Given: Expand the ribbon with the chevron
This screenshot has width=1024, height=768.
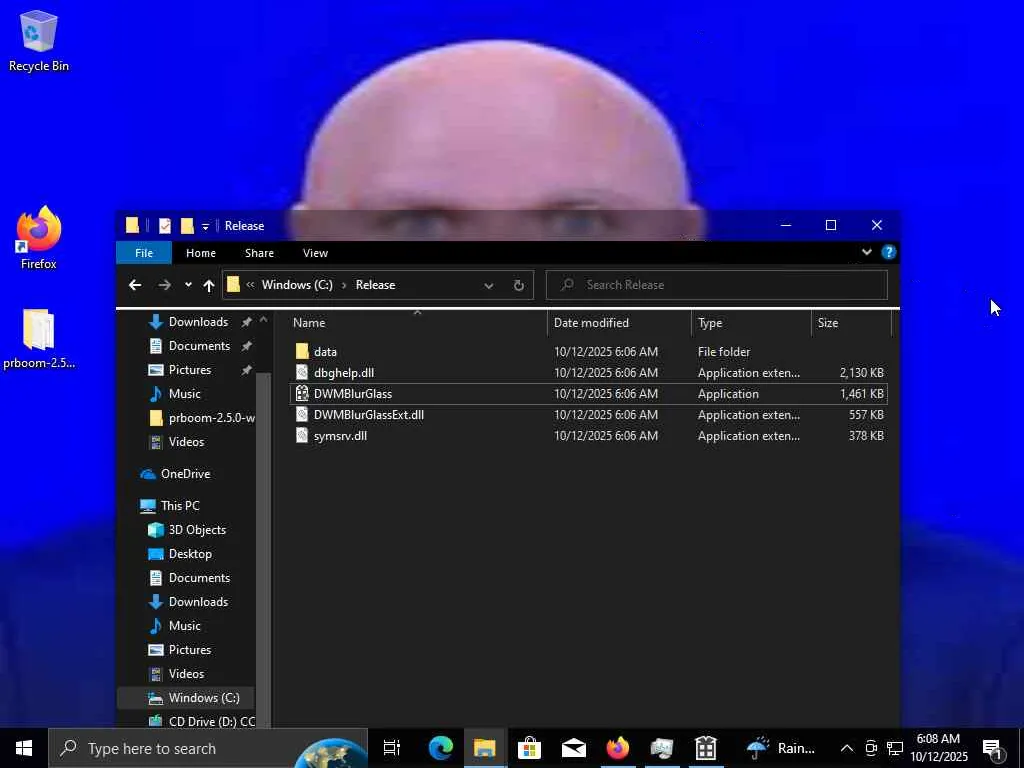Looking at the screenshot, I should coord(867,252).
